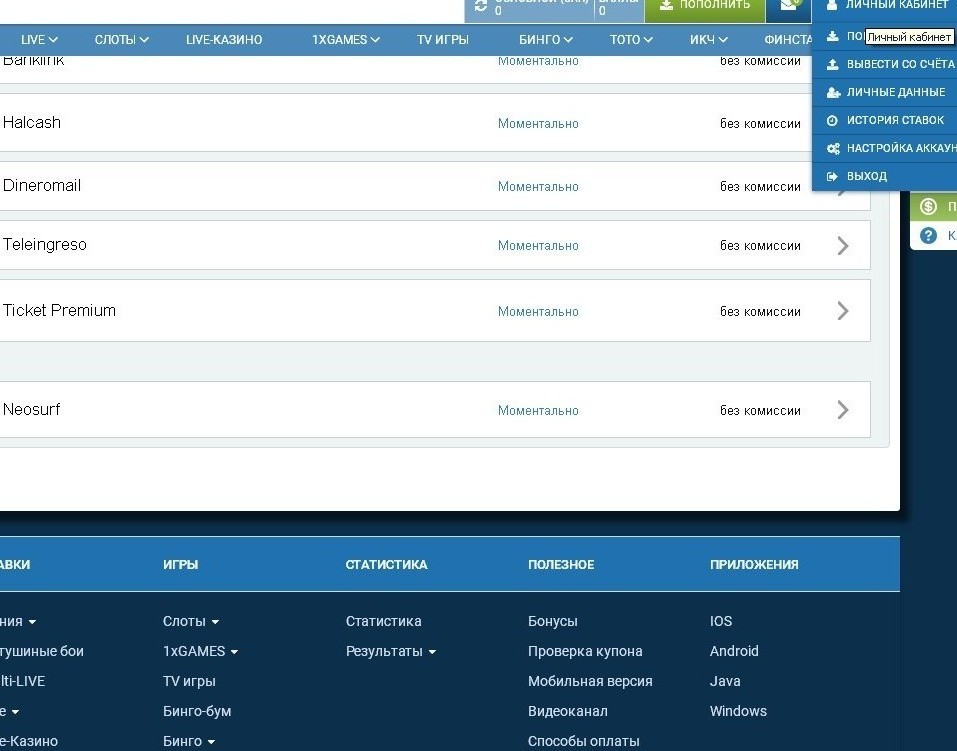Click the dollar coin icon on green sidebar
Viewport: 957px width, 751px height.
click(x=928, y=206)
